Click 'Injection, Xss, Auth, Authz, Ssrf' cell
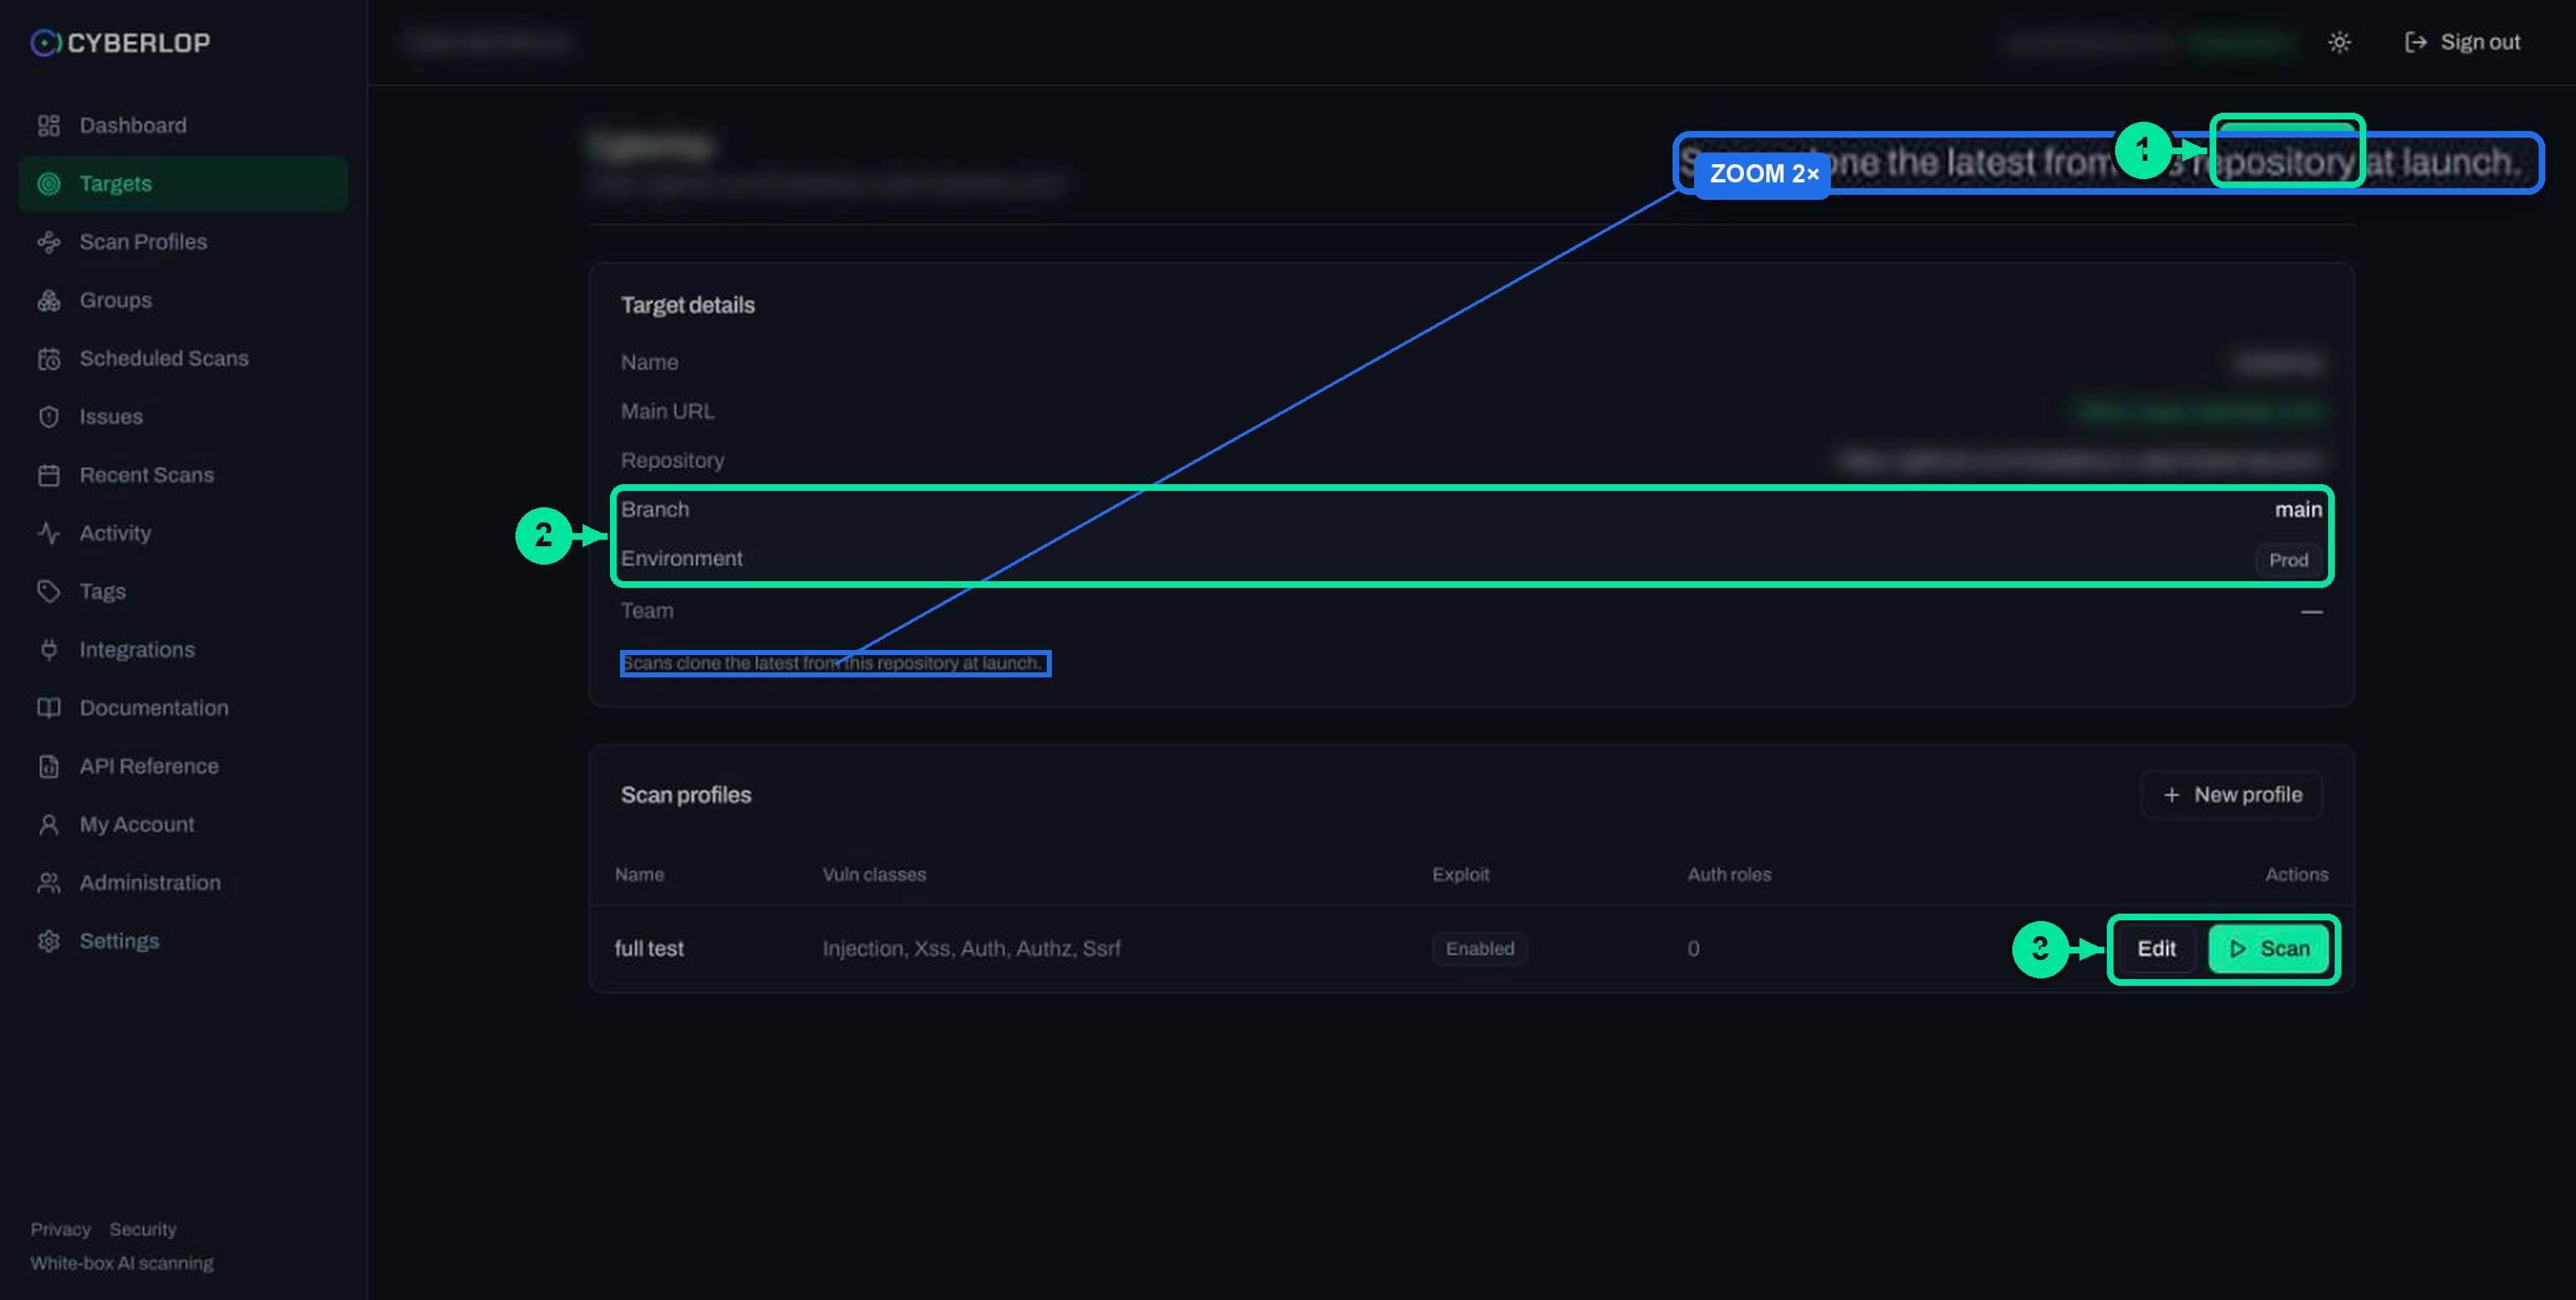The width and height of the screenshot is (2576, 1300). pos(971,948)
